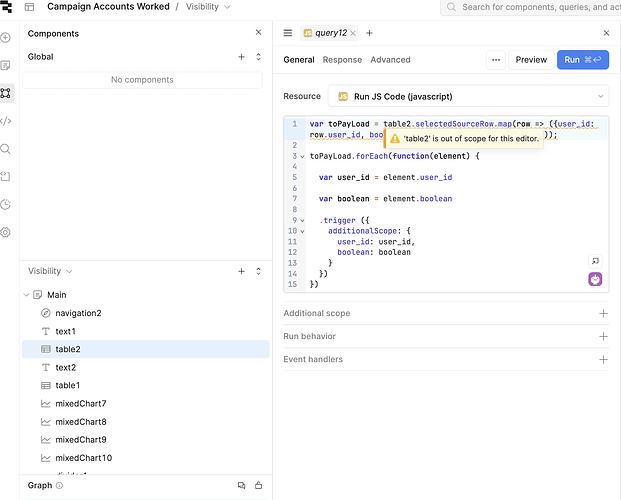Open the pages icon in left sidebar
621x500 pixels.
click(x=6, y=65)
